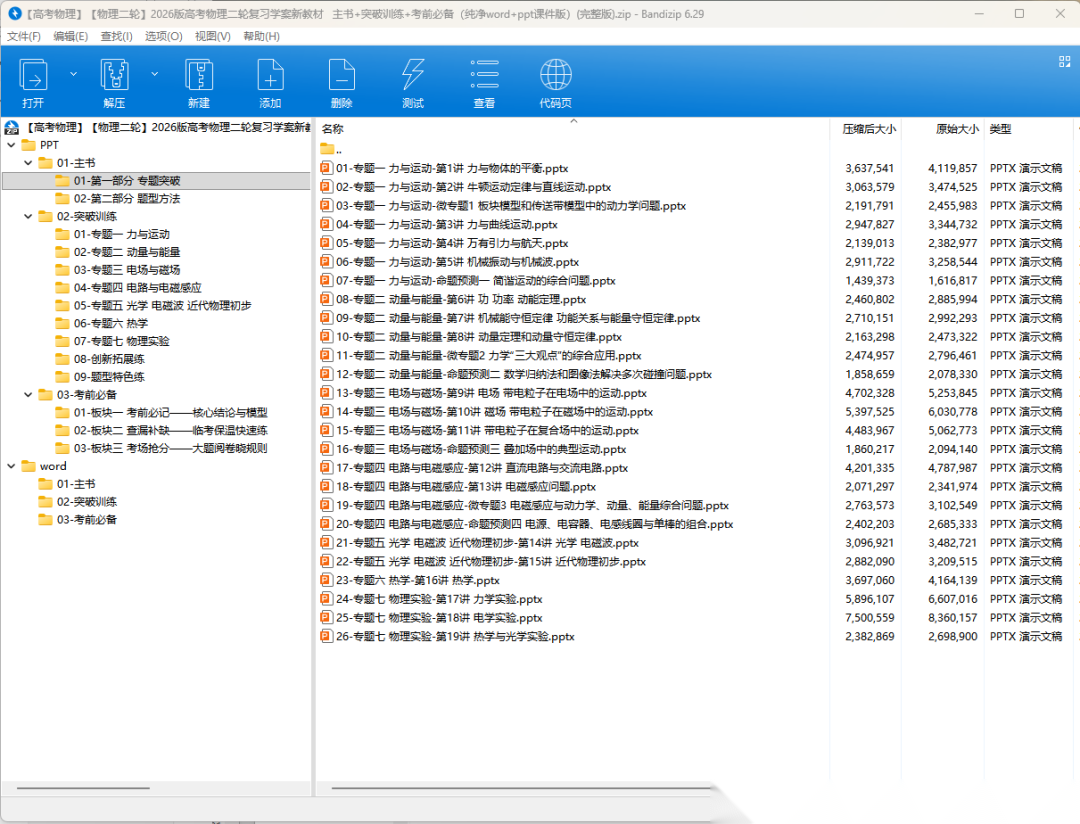
Task: Open the dropdown arrow beside 解压
Action: 154,74
